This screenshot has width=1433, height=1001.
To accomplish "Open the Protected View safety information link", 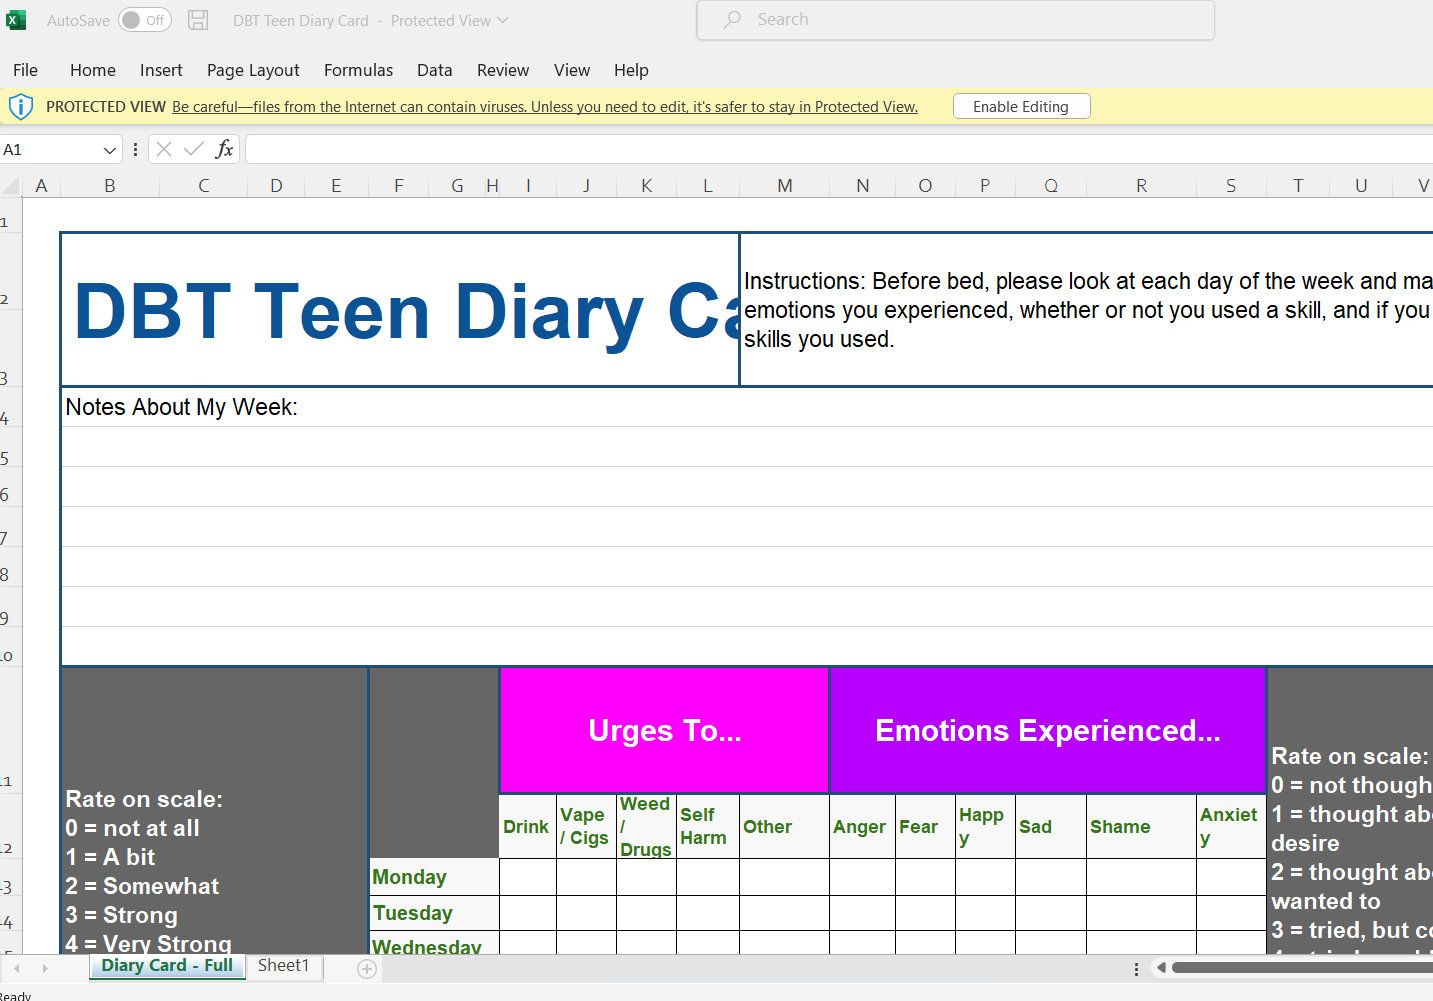I will 545,106.
